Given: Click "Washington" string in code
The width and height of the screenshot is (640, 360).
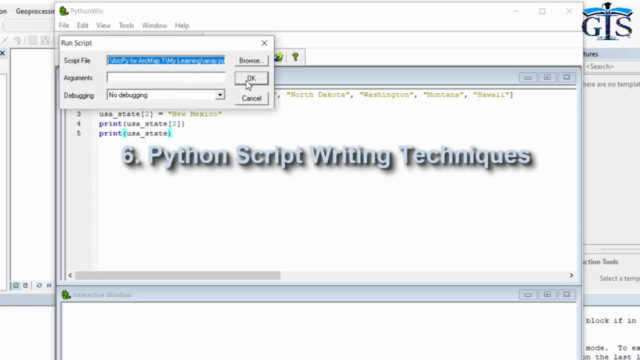Looking at the screenshot, I should [x=386, y=94].
